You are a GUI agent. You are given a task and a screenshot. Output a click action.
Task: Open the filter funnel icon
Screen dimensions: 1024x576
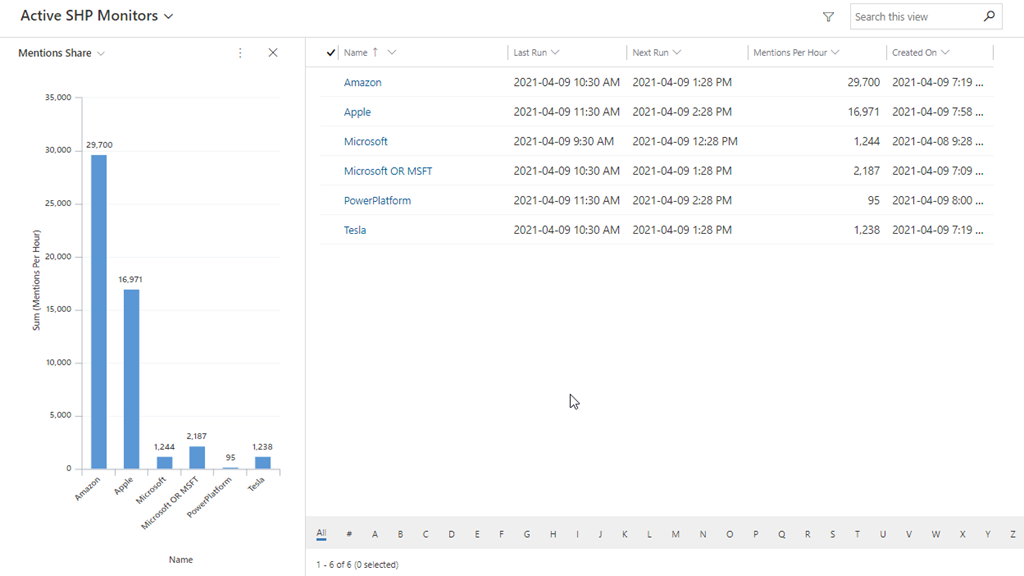pos(828,17)
